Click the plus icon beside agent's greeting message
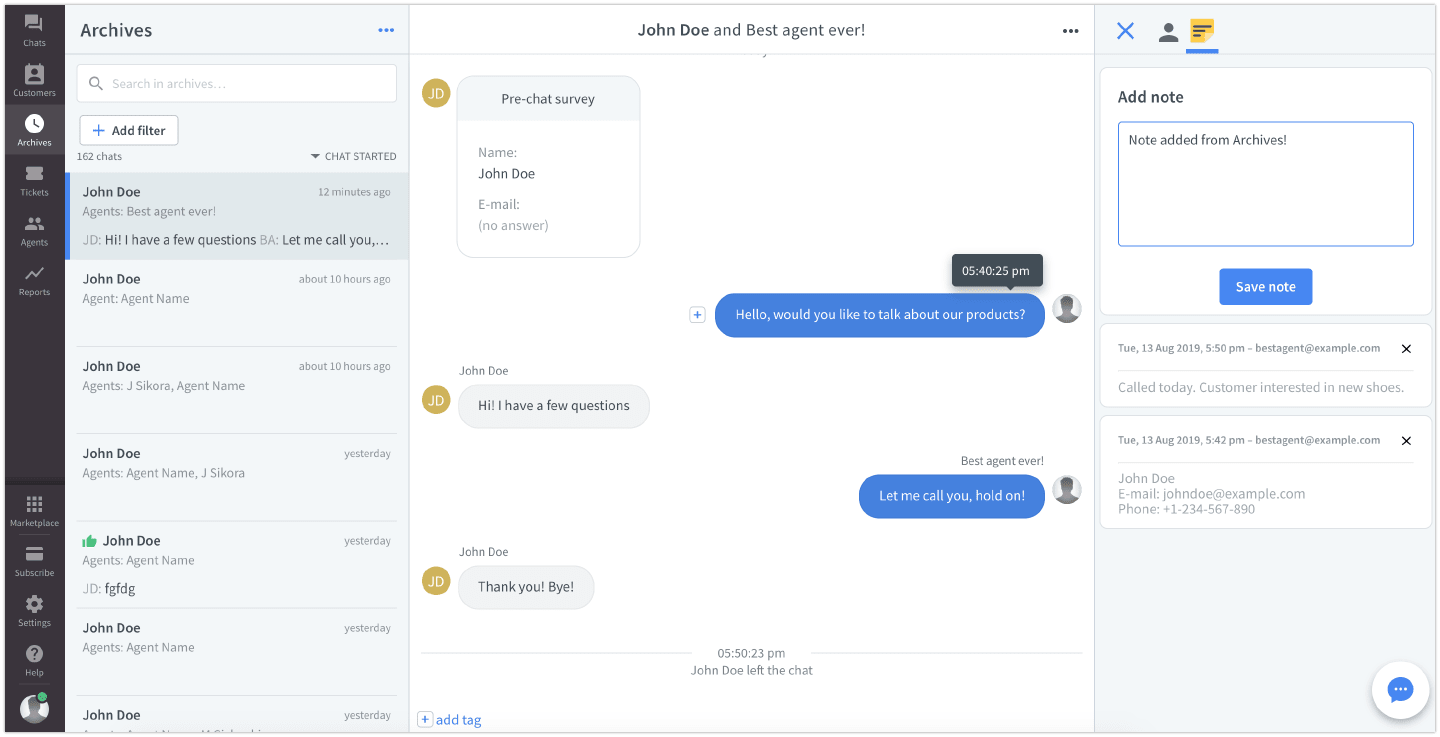 pyautogui.click(x=698, y=315)
